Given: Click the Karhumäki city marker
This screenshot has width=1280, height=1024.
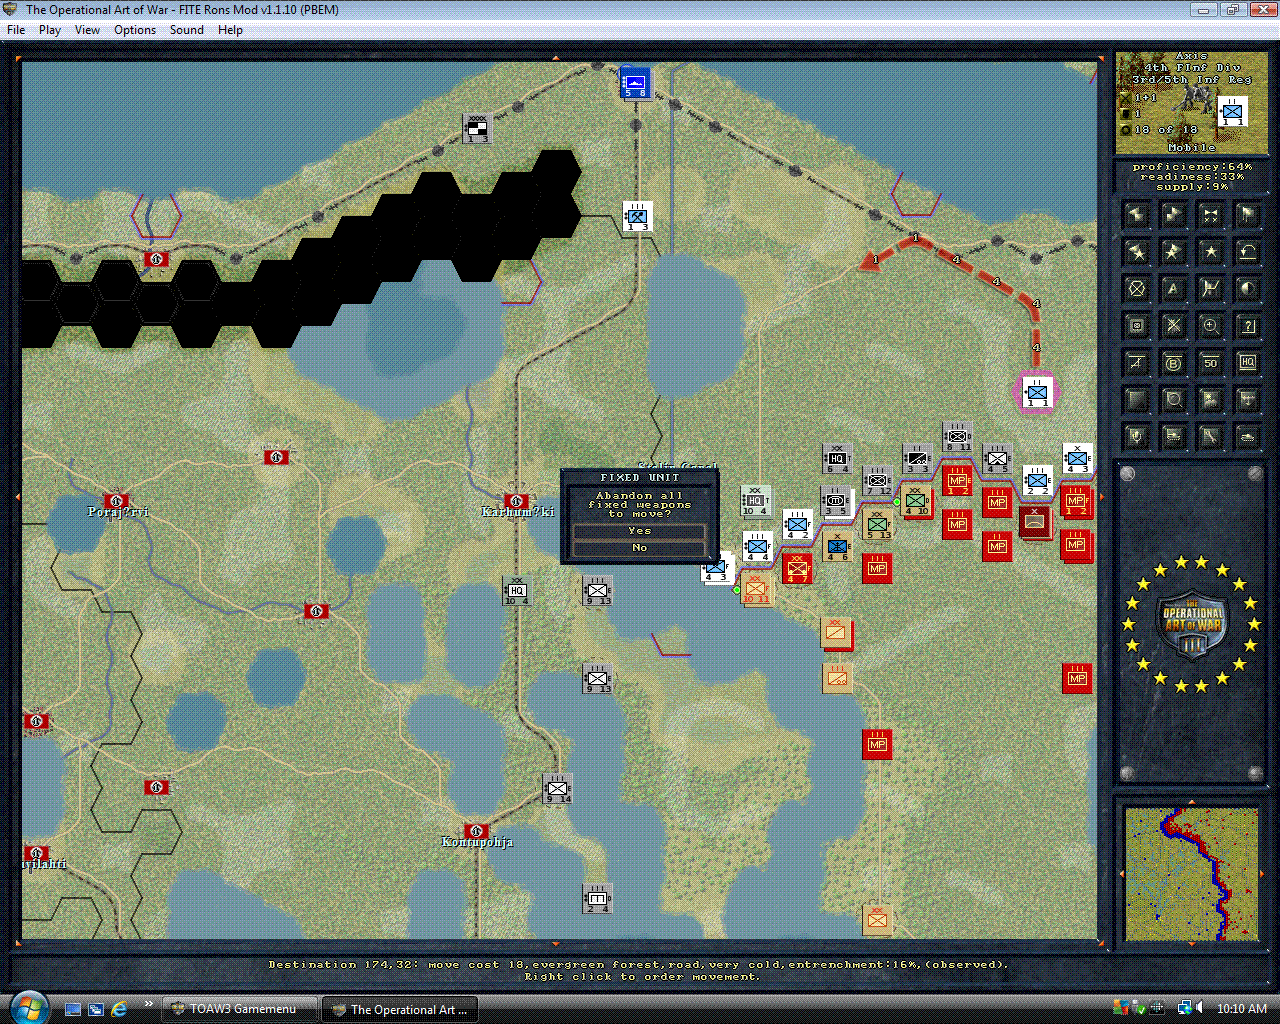Looking at the screenshot, I should (516, 501).
